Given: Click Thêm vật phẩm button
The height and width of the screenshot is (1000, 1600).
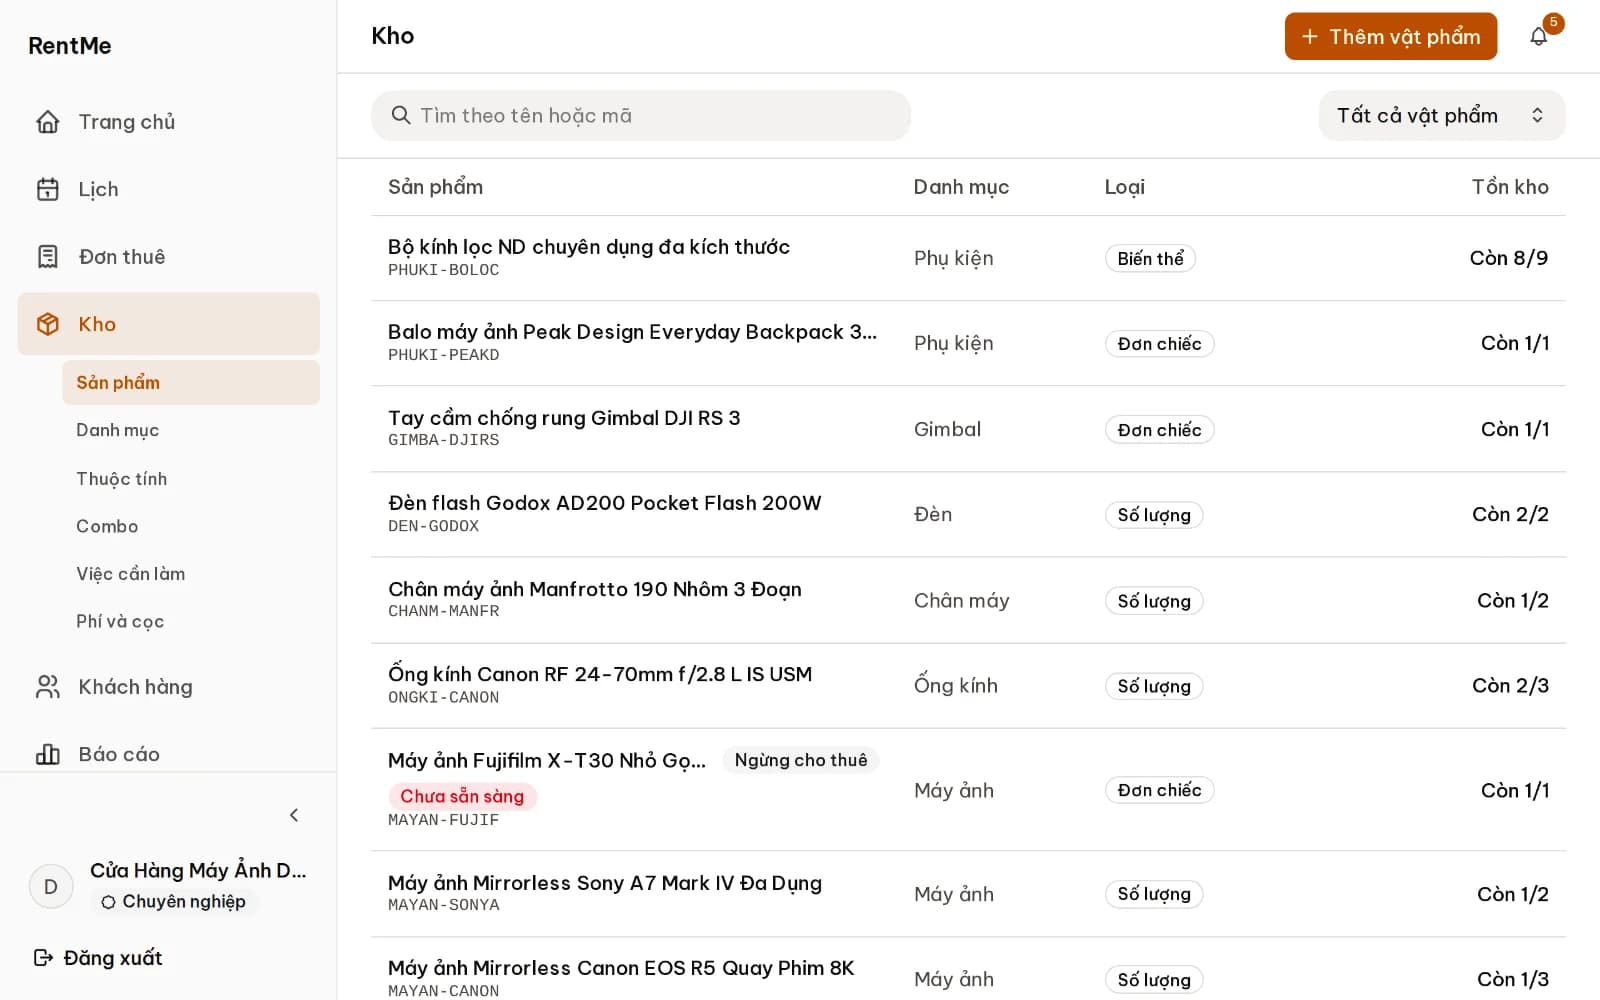Looking at the screenshot, I should point(1390,37).
